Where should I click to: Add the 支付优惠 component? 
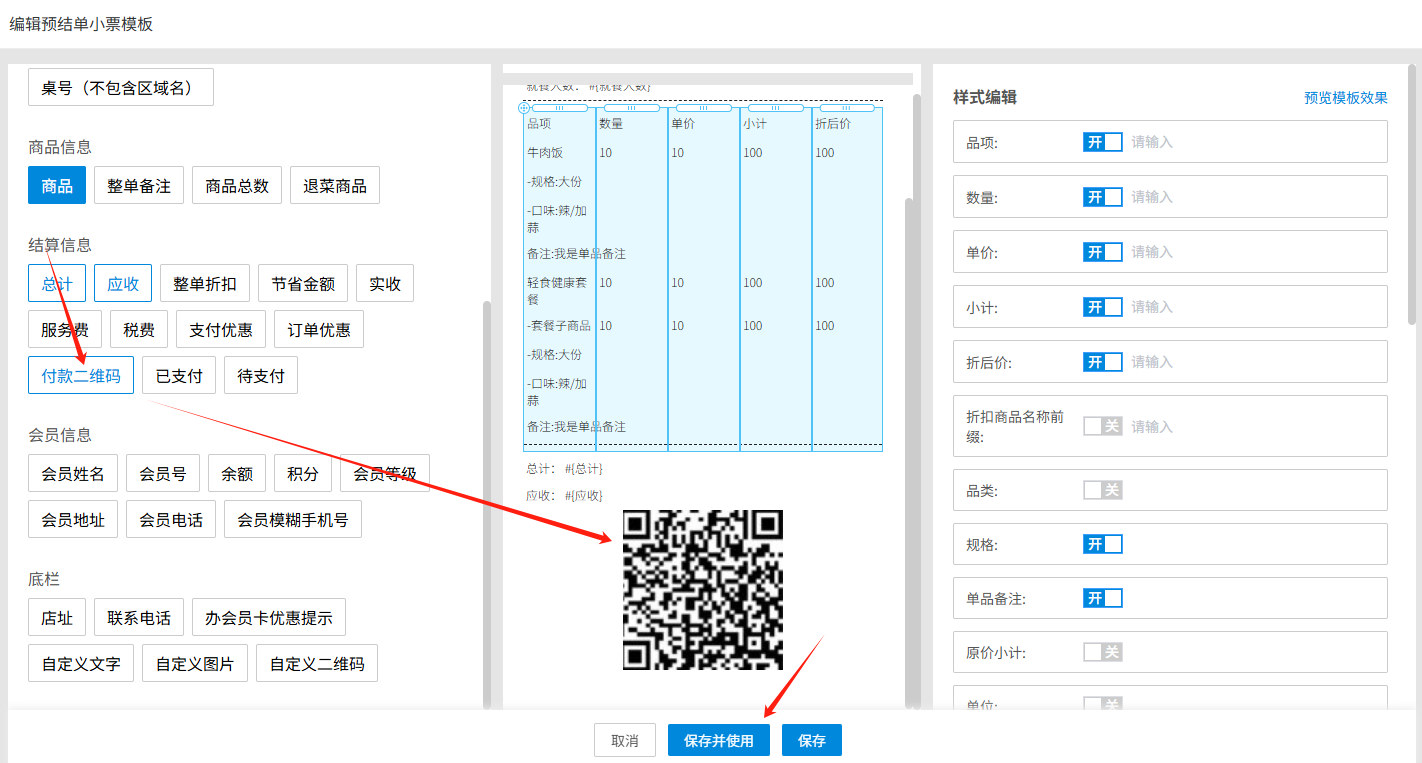coord(221,330)
